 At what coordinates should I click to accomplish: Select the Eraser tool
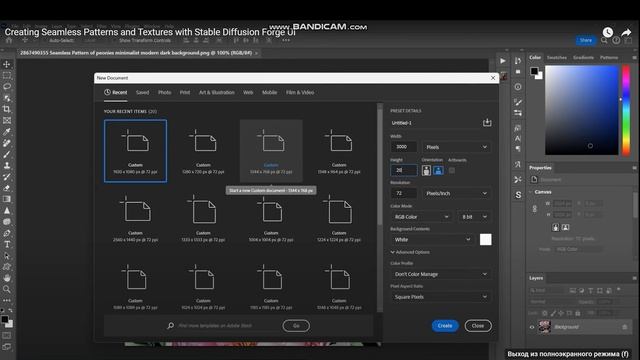tap(7, 188)
